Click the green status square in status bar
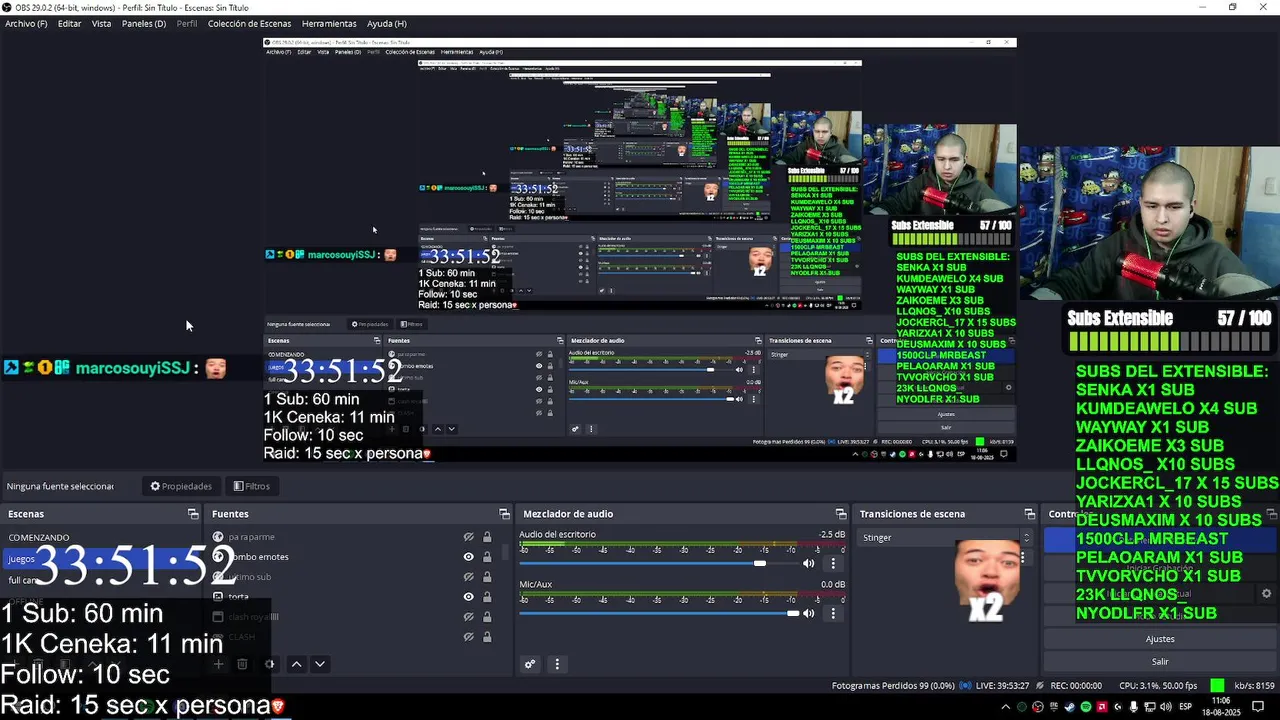Viewport: 1280px width, 720px height. 1217,685
